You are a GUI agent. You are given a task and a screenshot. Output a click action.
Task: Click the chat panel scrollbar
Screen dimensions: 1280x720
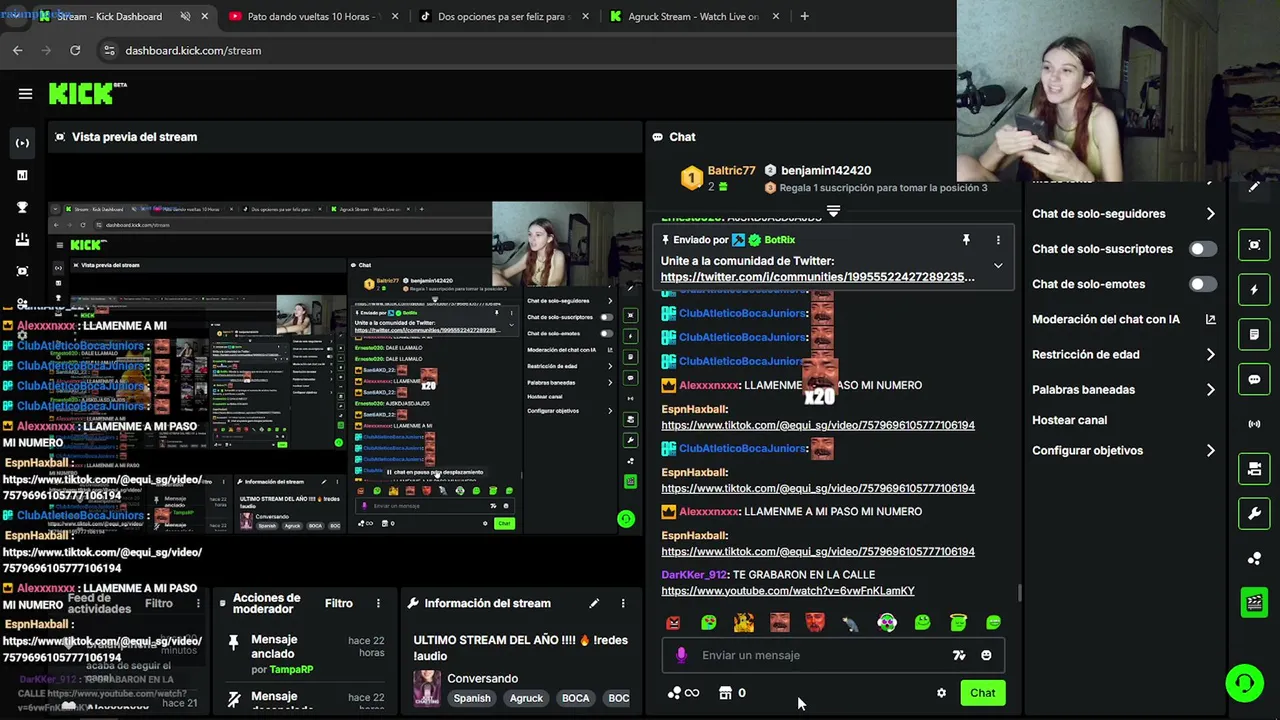(1019, 592)
